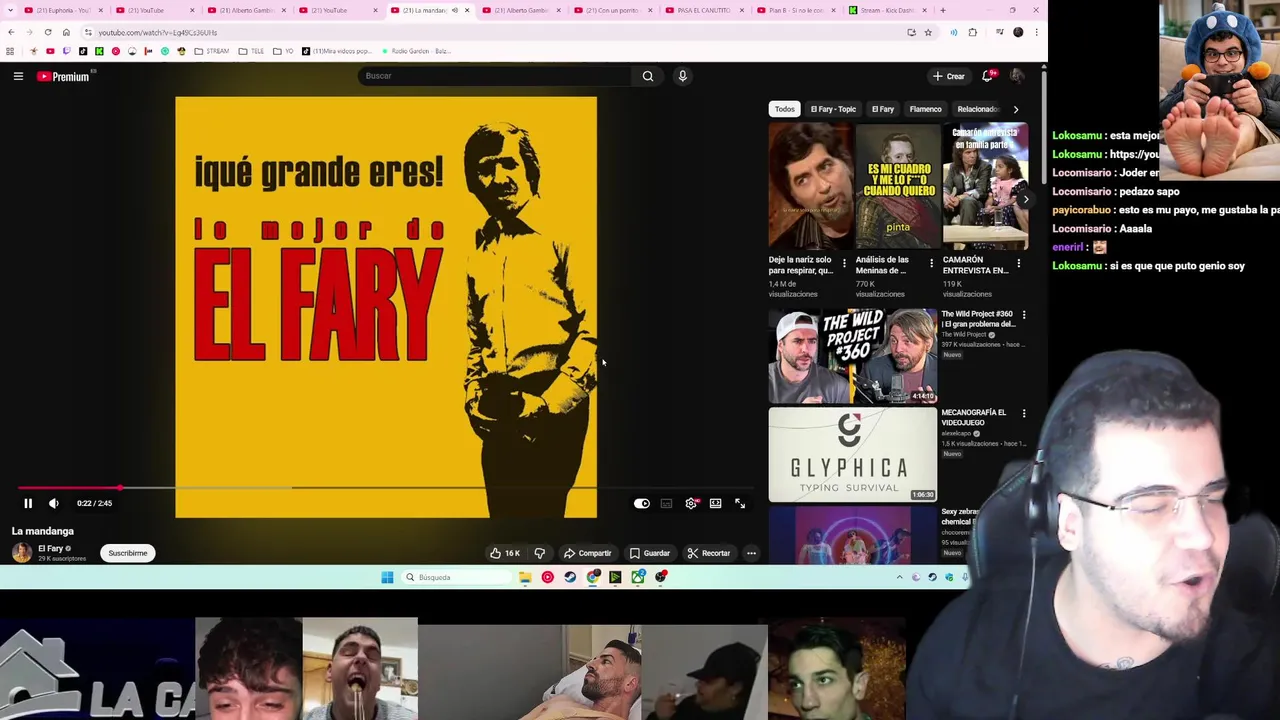Image resolution: width=1280 pixels, height=720 pixels.
Task: Dislike the video with thumbs down
Action: (539, 553)
